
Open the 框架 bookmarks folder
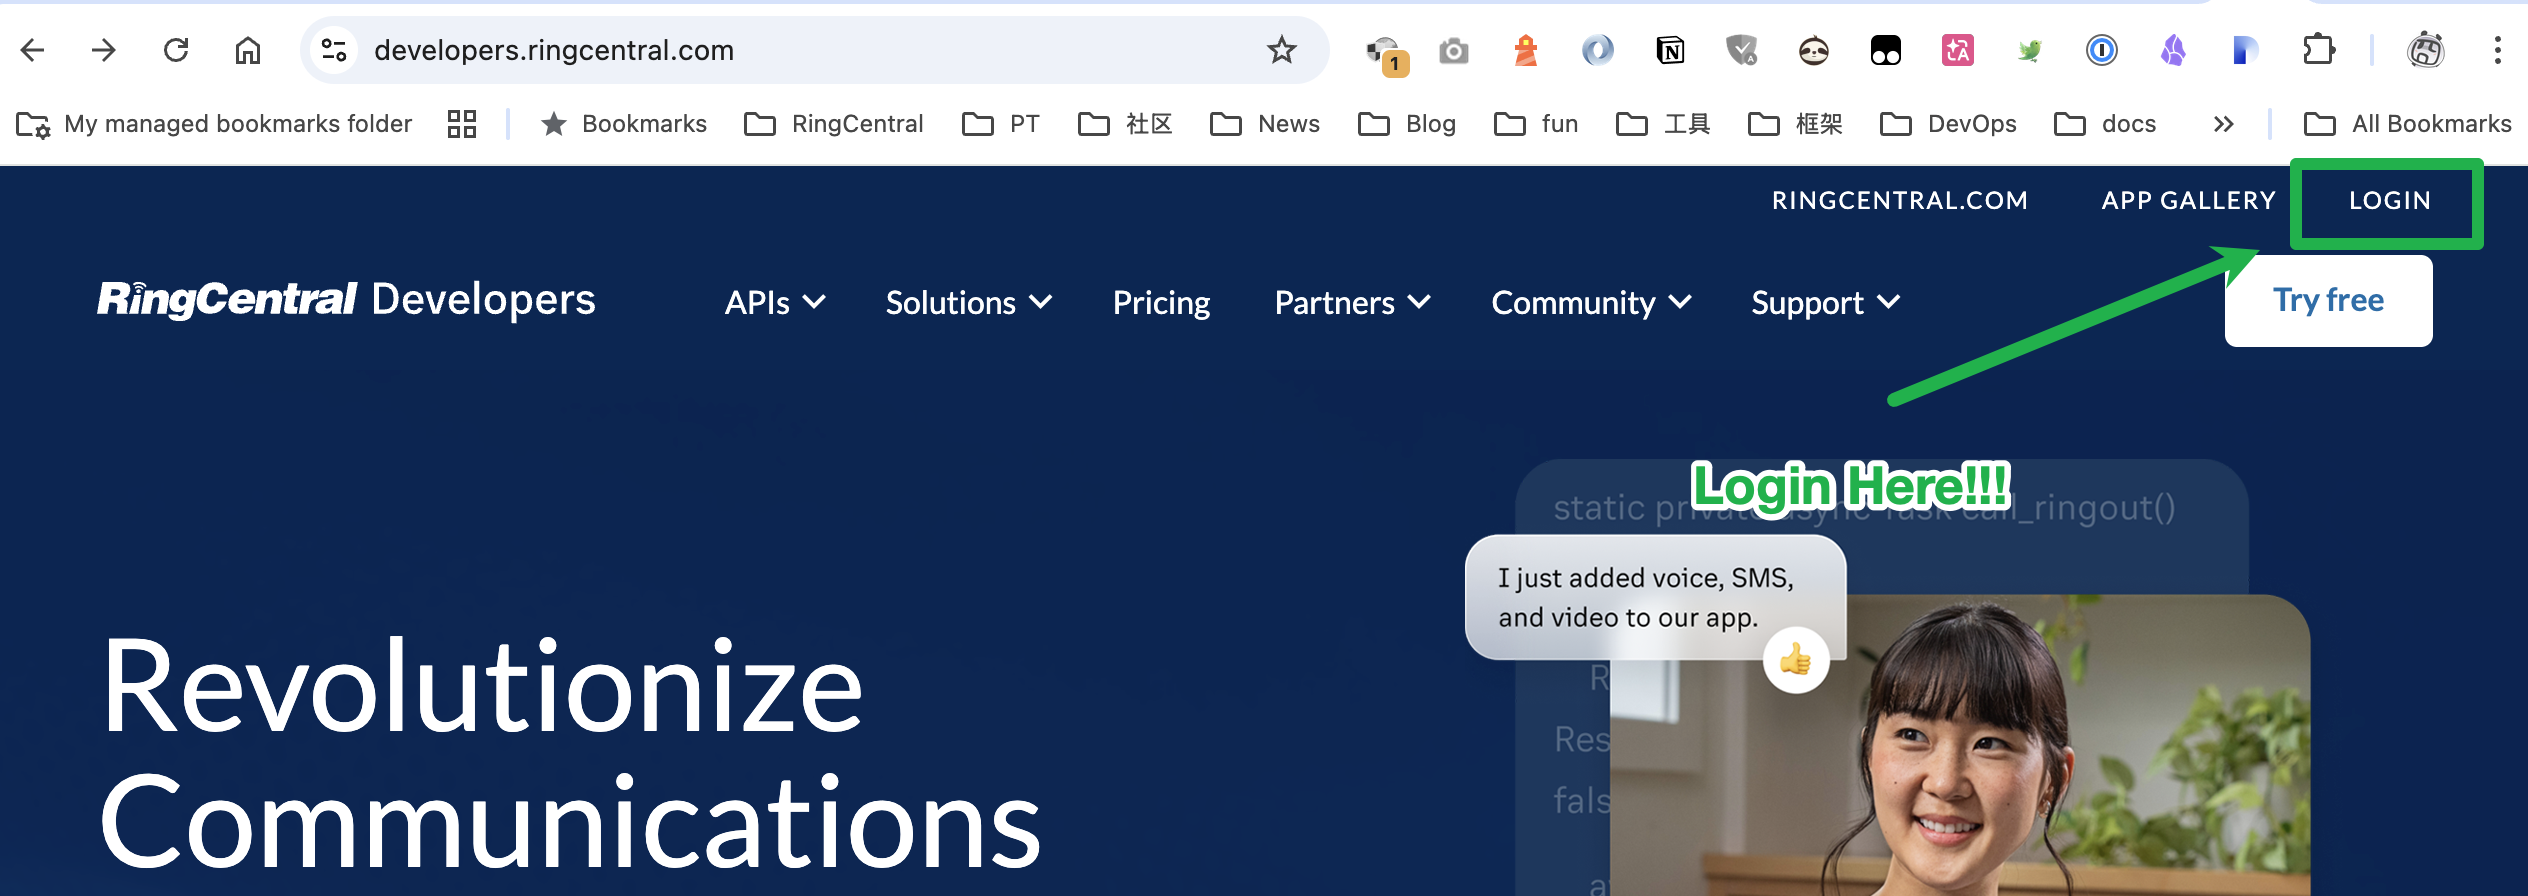pos(1795,124)
